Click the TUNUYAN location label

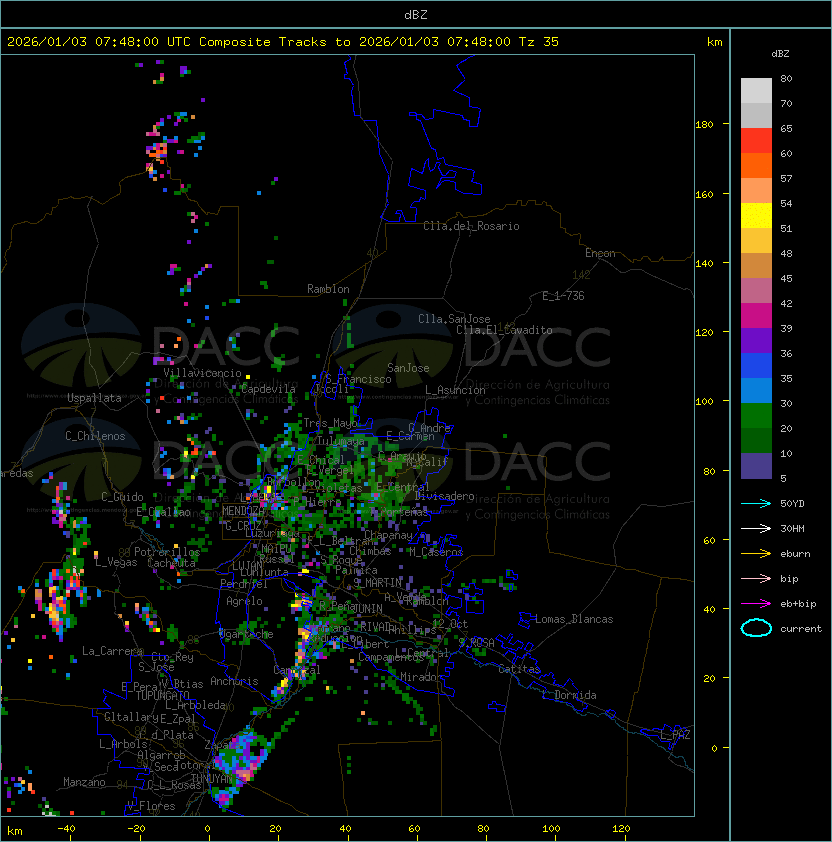pyautogui.click(x=212, y=778)
